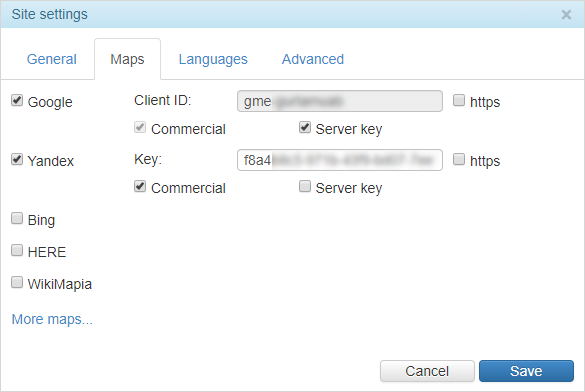Click the Client ID label

pyautogui.click(x=163, y=100)
